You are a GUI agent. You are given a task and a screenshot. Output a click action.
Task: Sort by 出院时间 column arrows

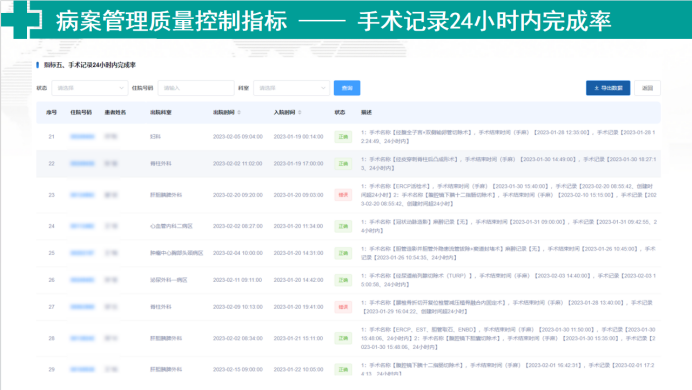[239, 112]
